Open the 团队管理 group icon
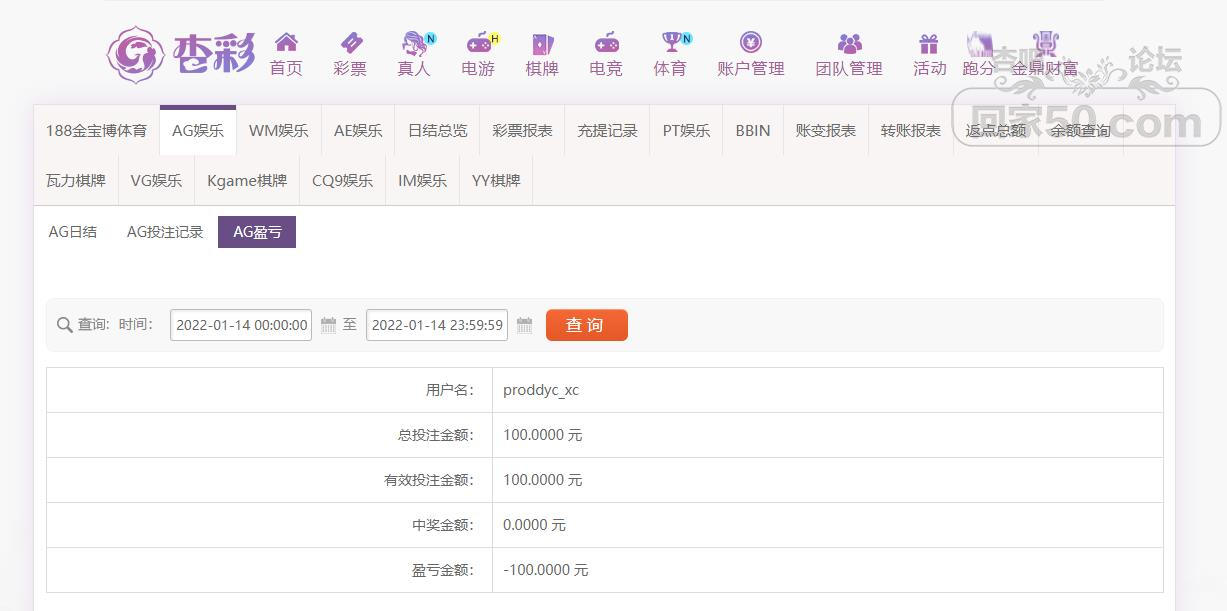The height and width of the screenshot is (611, 1227). [x=849, y=43]
